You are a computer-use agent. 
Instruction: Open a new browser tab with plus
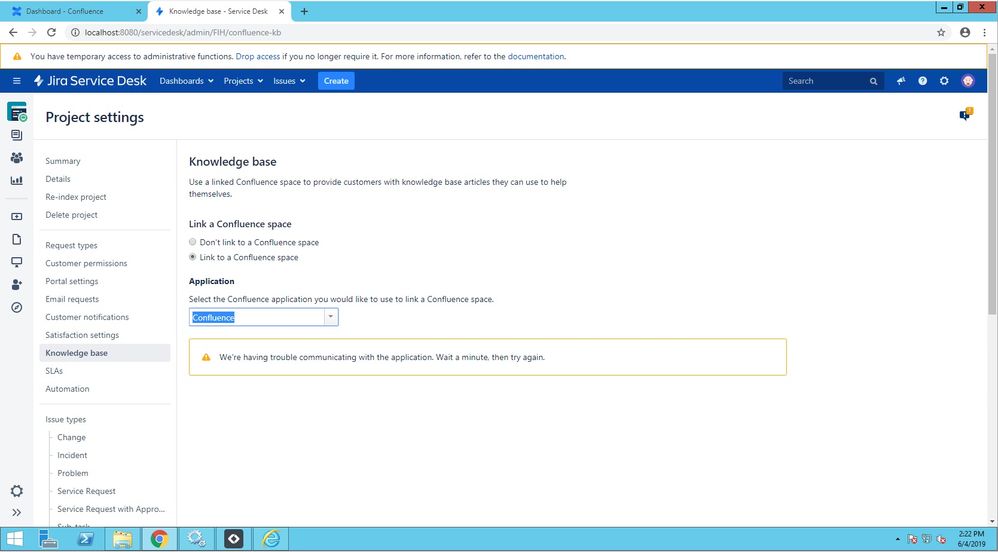(x=304, y=11)
